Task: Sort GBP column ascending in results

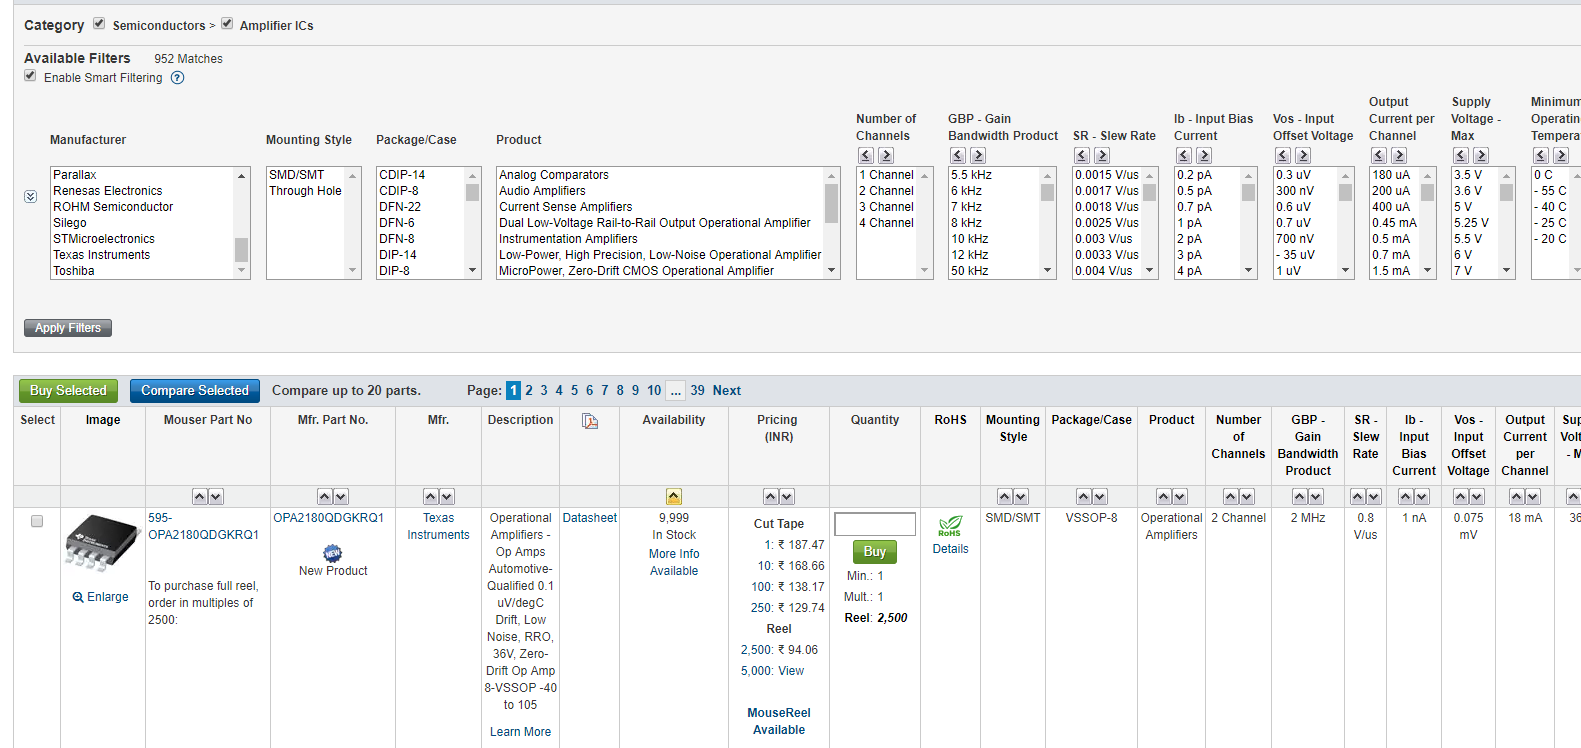Action: click(x=1300, y=497)
